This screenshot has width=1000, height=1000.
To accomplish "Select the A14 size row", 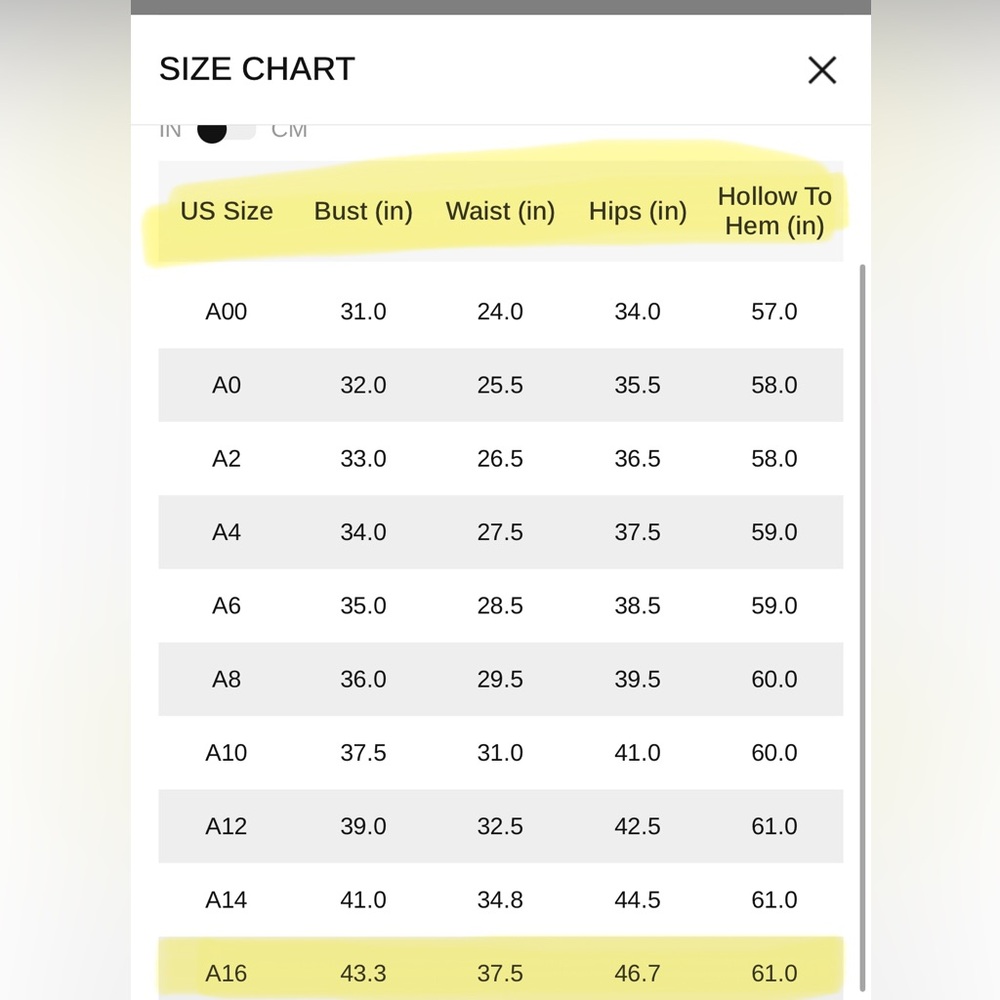I will [x=501, y=900].
